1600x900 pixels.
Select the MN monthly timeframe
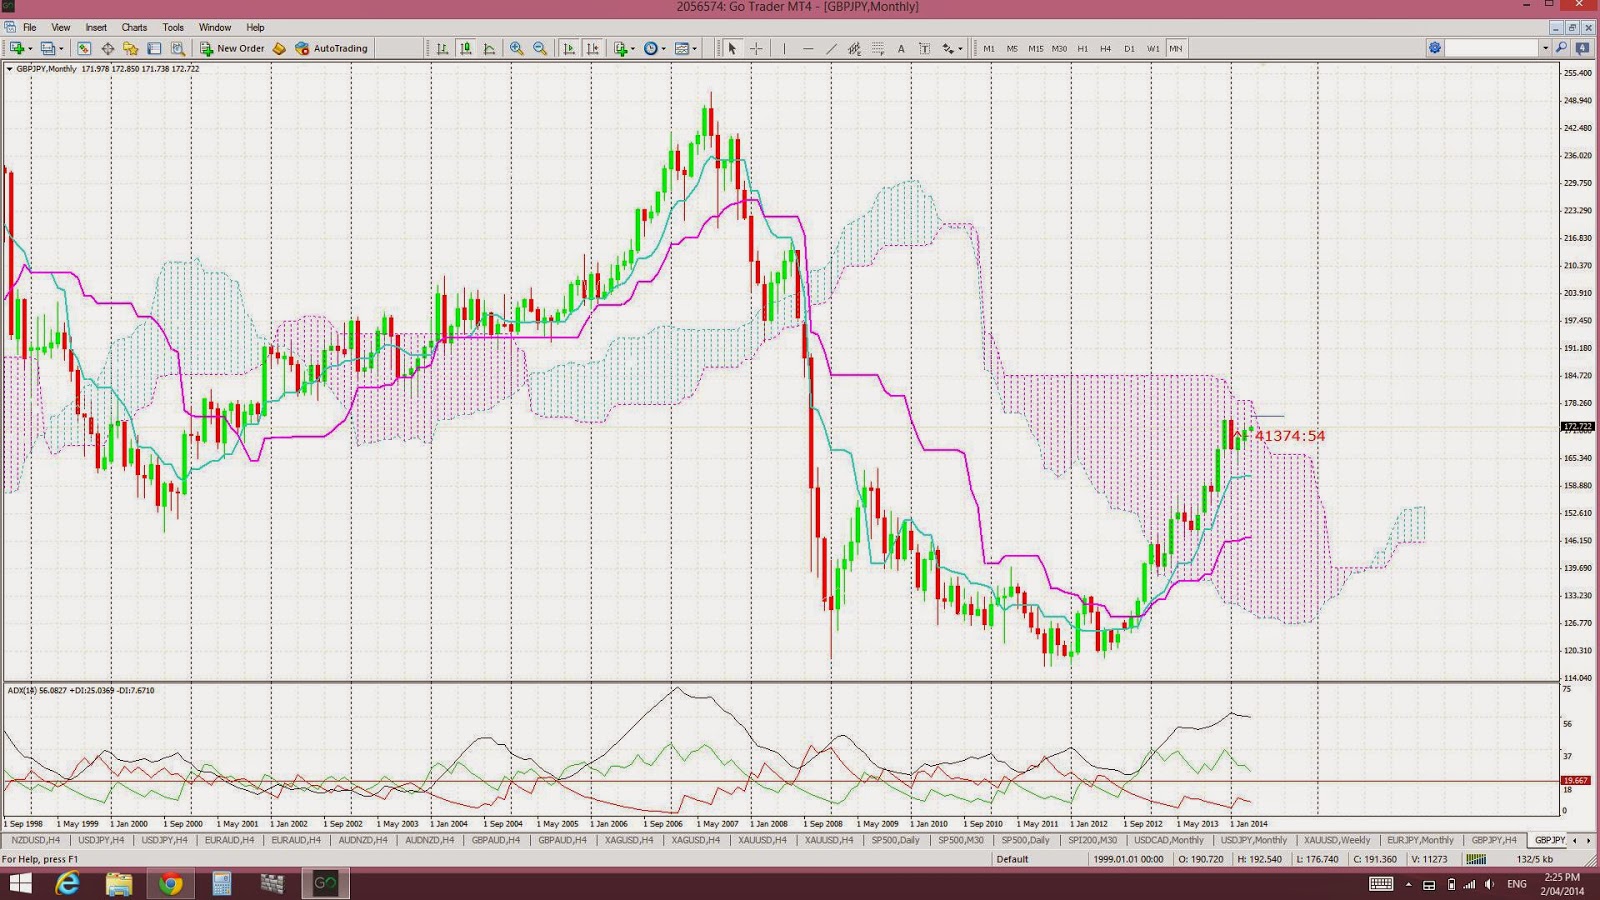(x=1176, y=48)
